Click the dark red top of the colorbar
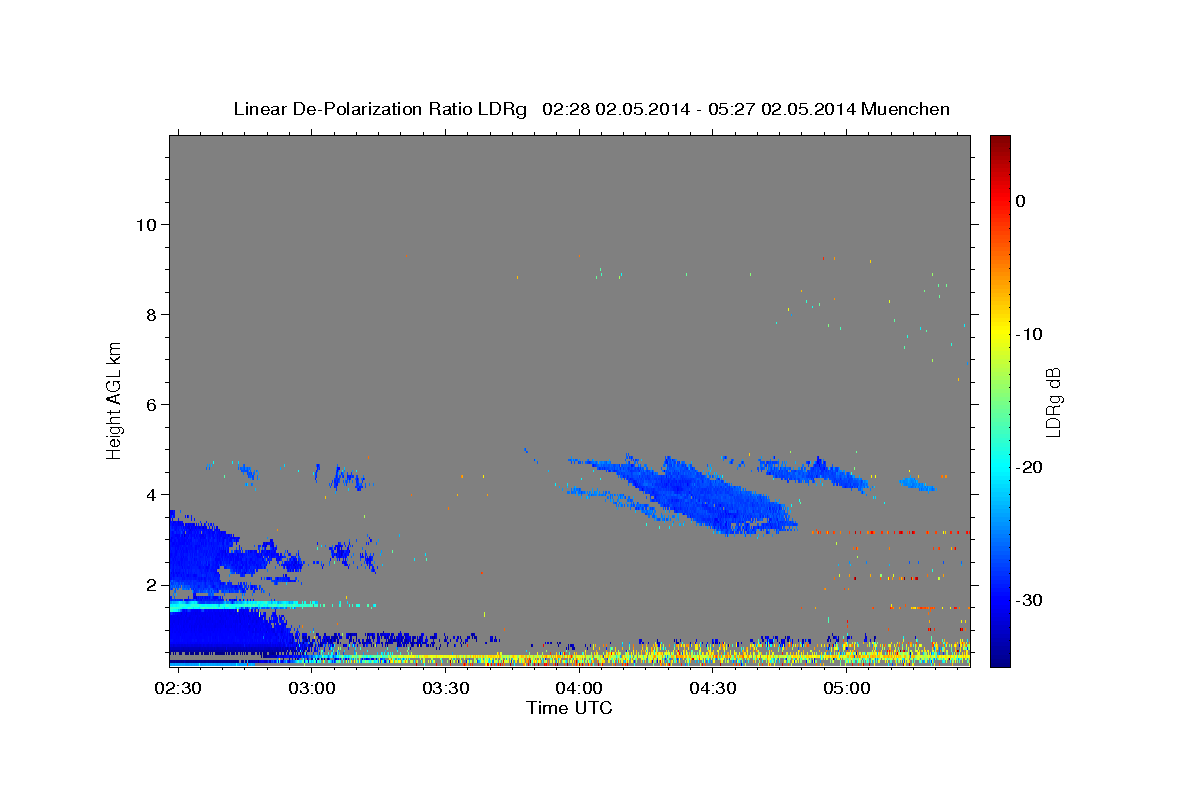Screen dimensions: 1200x800 point(1000,145)
